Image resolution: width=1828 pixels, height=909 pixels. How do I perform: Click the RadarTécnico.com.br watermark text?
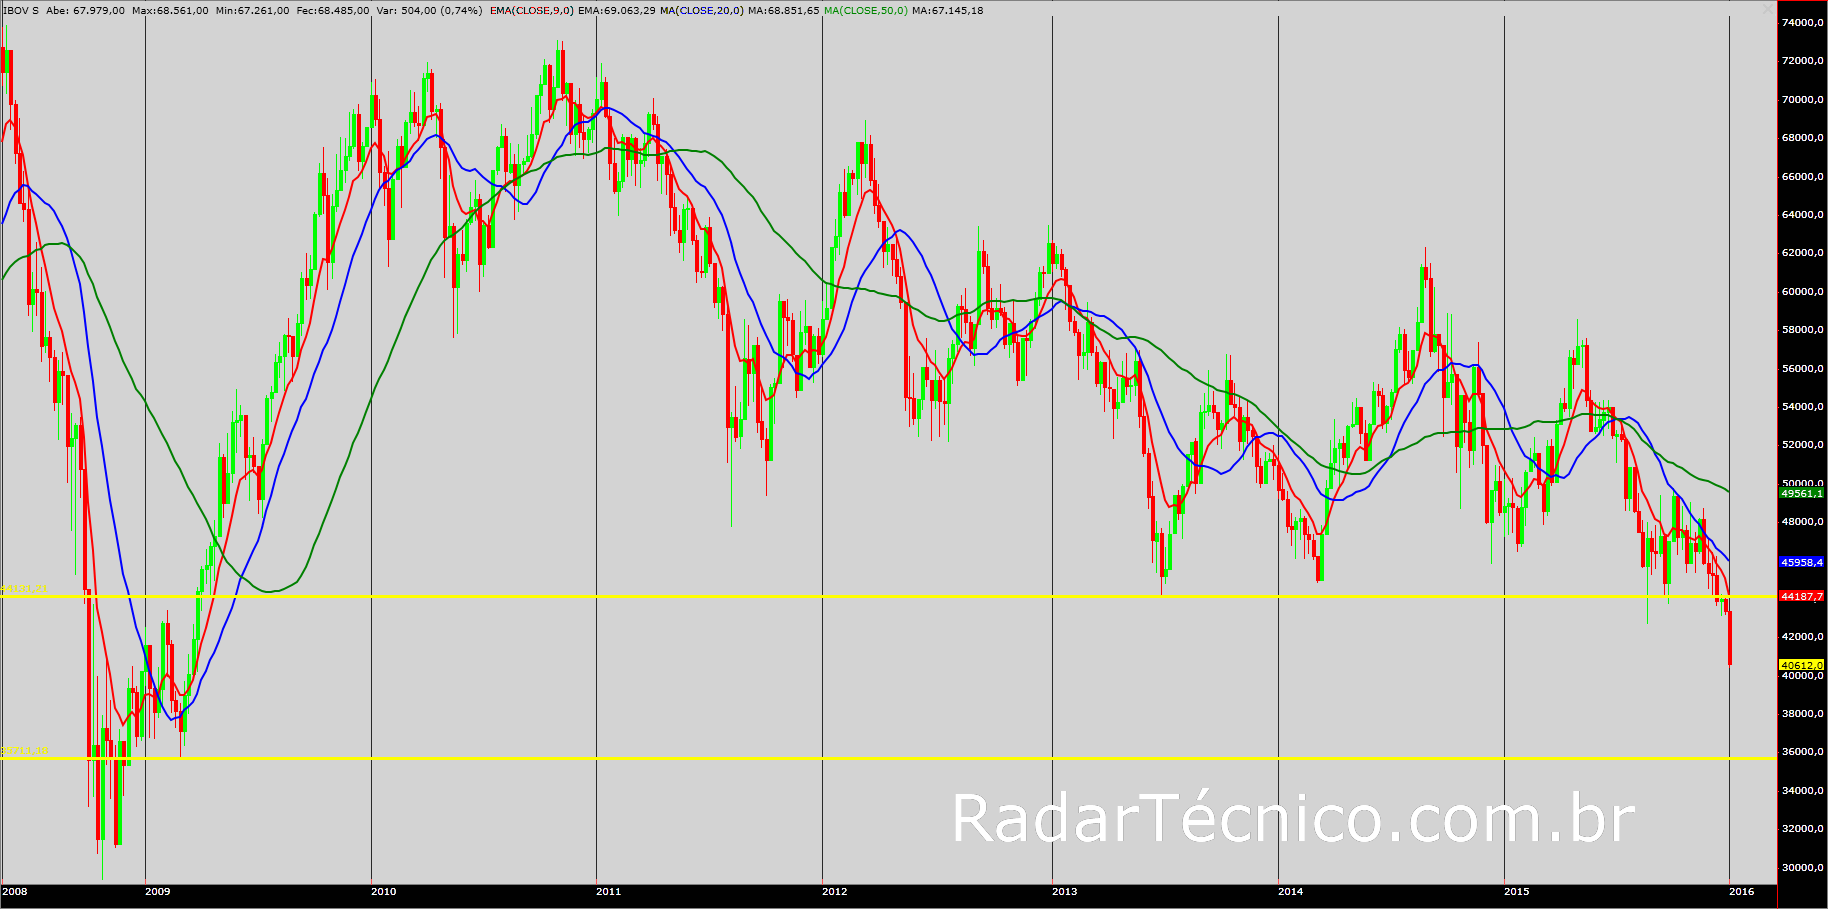pos(1293,820)
